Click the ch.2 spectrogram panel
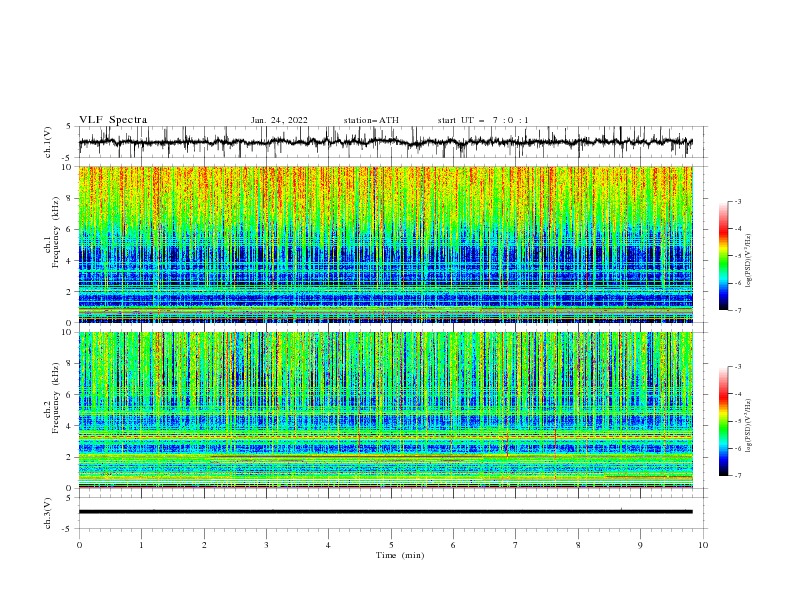The width and height of the screenshot is (792, 612). 385,410
